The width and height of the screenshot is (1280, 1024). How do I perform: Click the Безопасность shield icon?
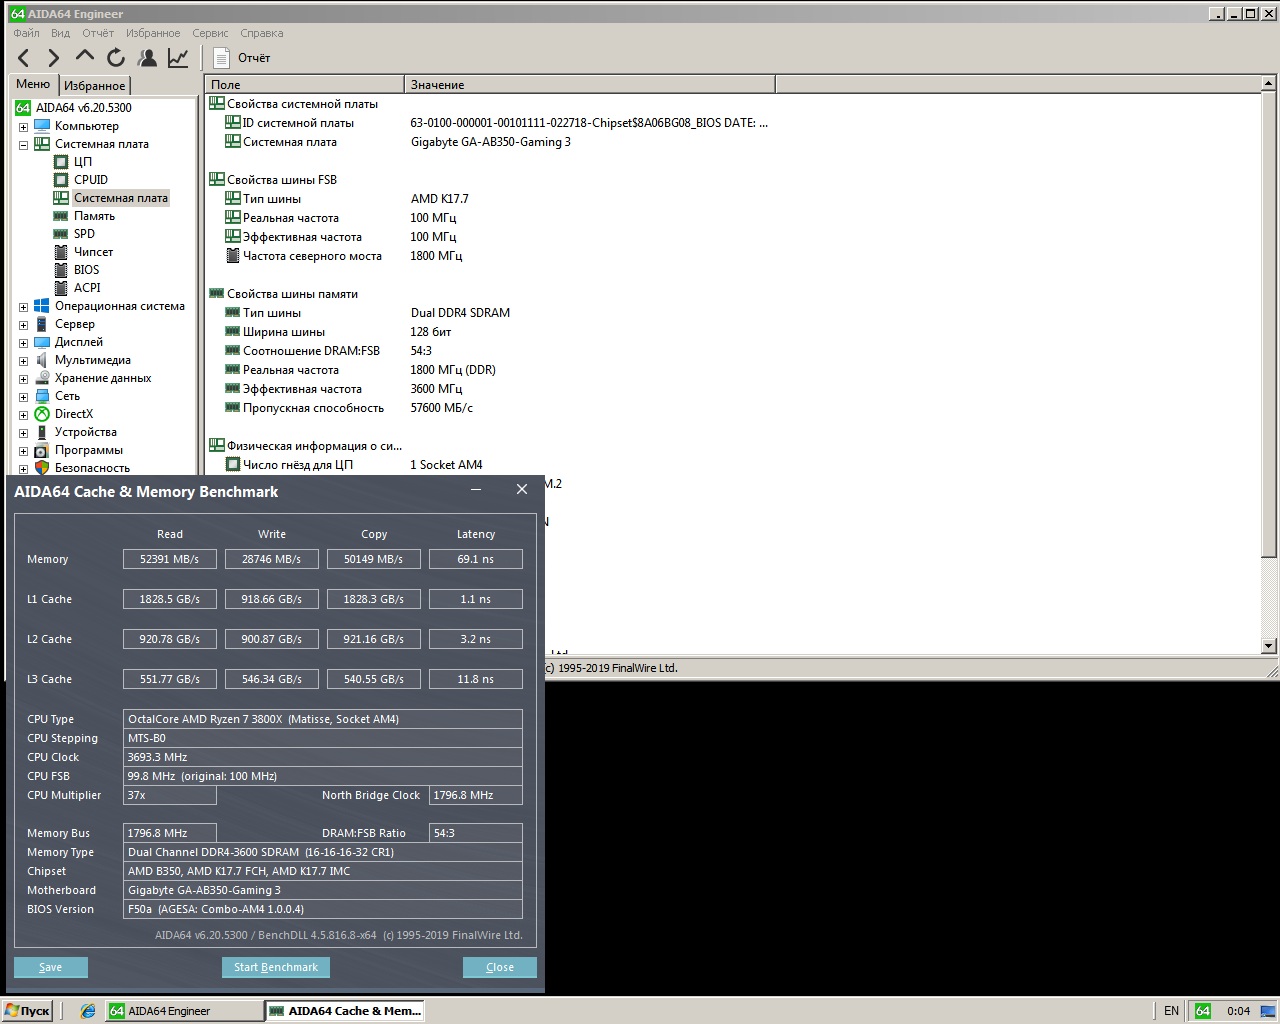pos(42,468)
